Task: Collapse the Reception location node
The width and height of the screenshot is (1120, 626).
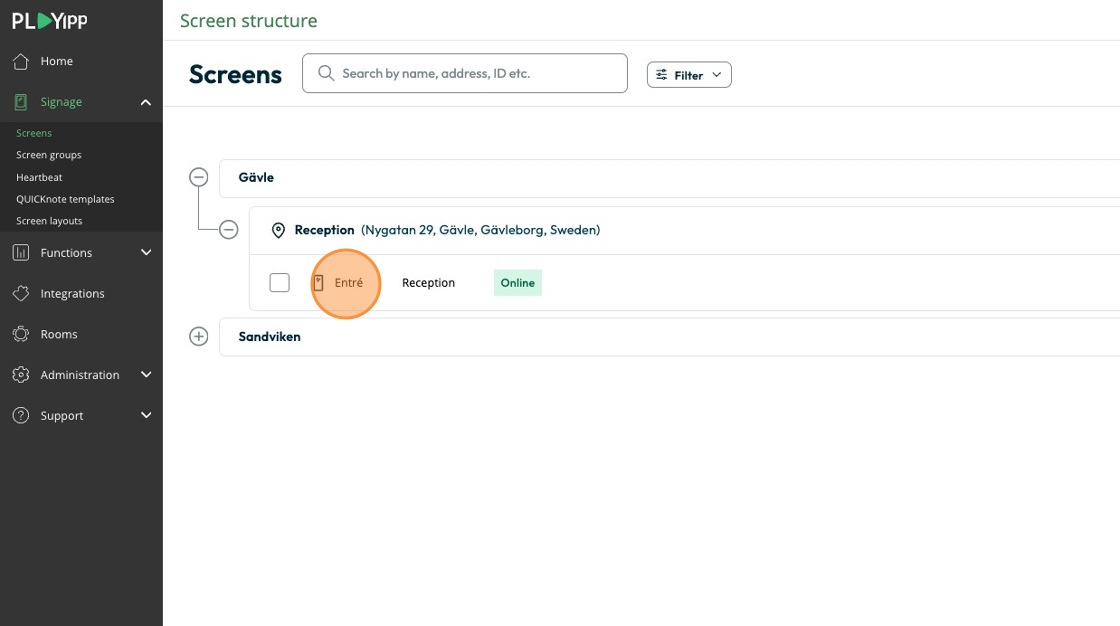Action: [x=229, y=229]
